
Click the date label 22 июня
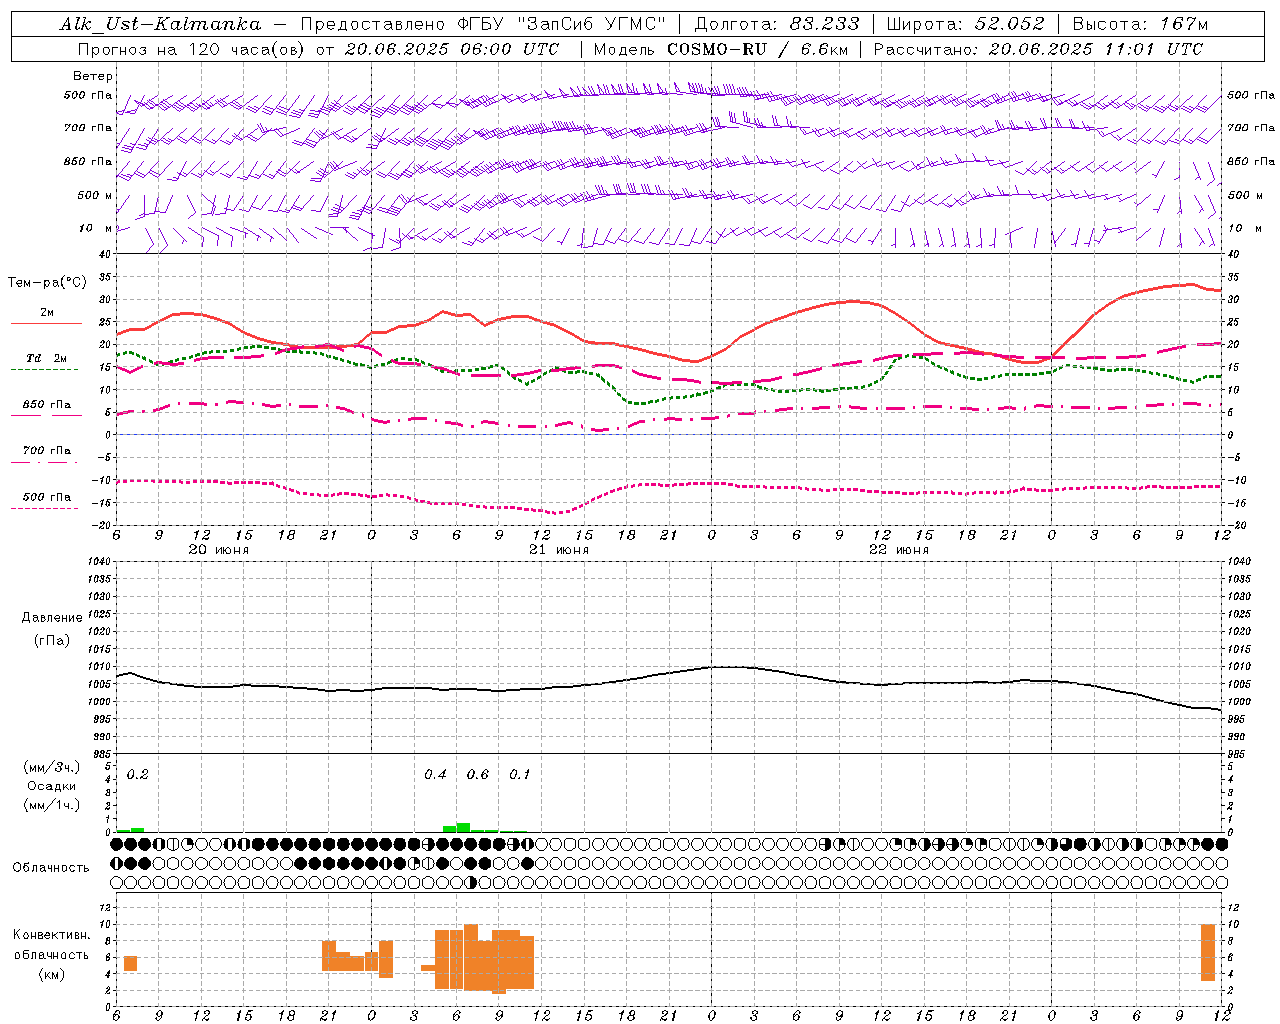pyautogui.click(x=899, y=550)
